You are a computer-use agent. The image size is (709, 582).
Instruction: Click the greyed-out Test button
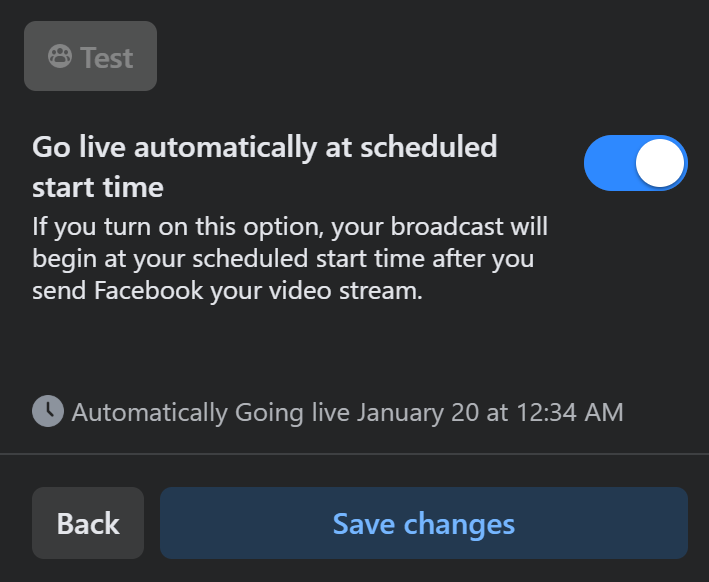click(x=90, y=56)
